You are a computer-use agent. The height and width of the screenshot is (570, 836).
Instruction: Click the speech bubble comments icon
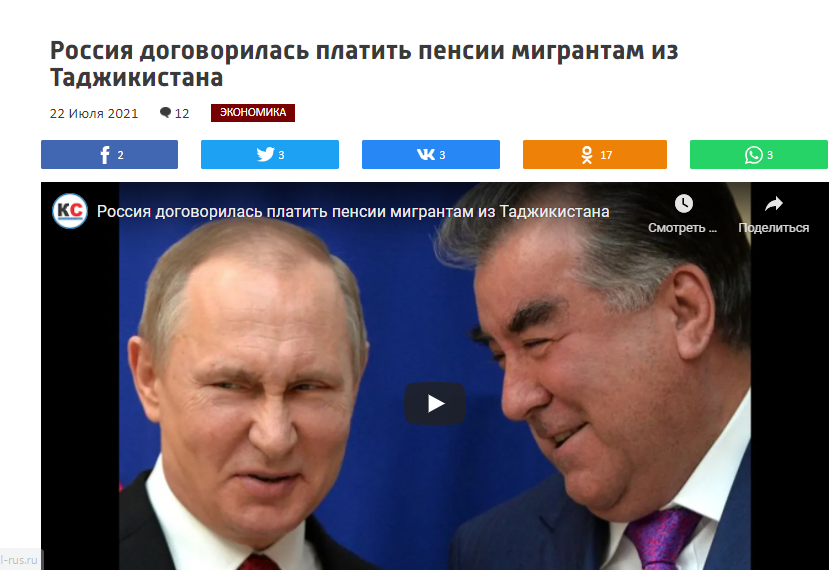tap(165, 113)
